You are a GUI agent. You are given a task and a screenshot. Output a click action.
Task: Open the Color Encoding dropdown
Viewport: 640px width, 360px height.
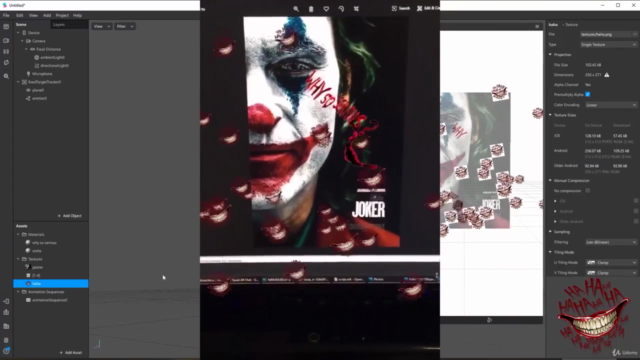[611, 105]
